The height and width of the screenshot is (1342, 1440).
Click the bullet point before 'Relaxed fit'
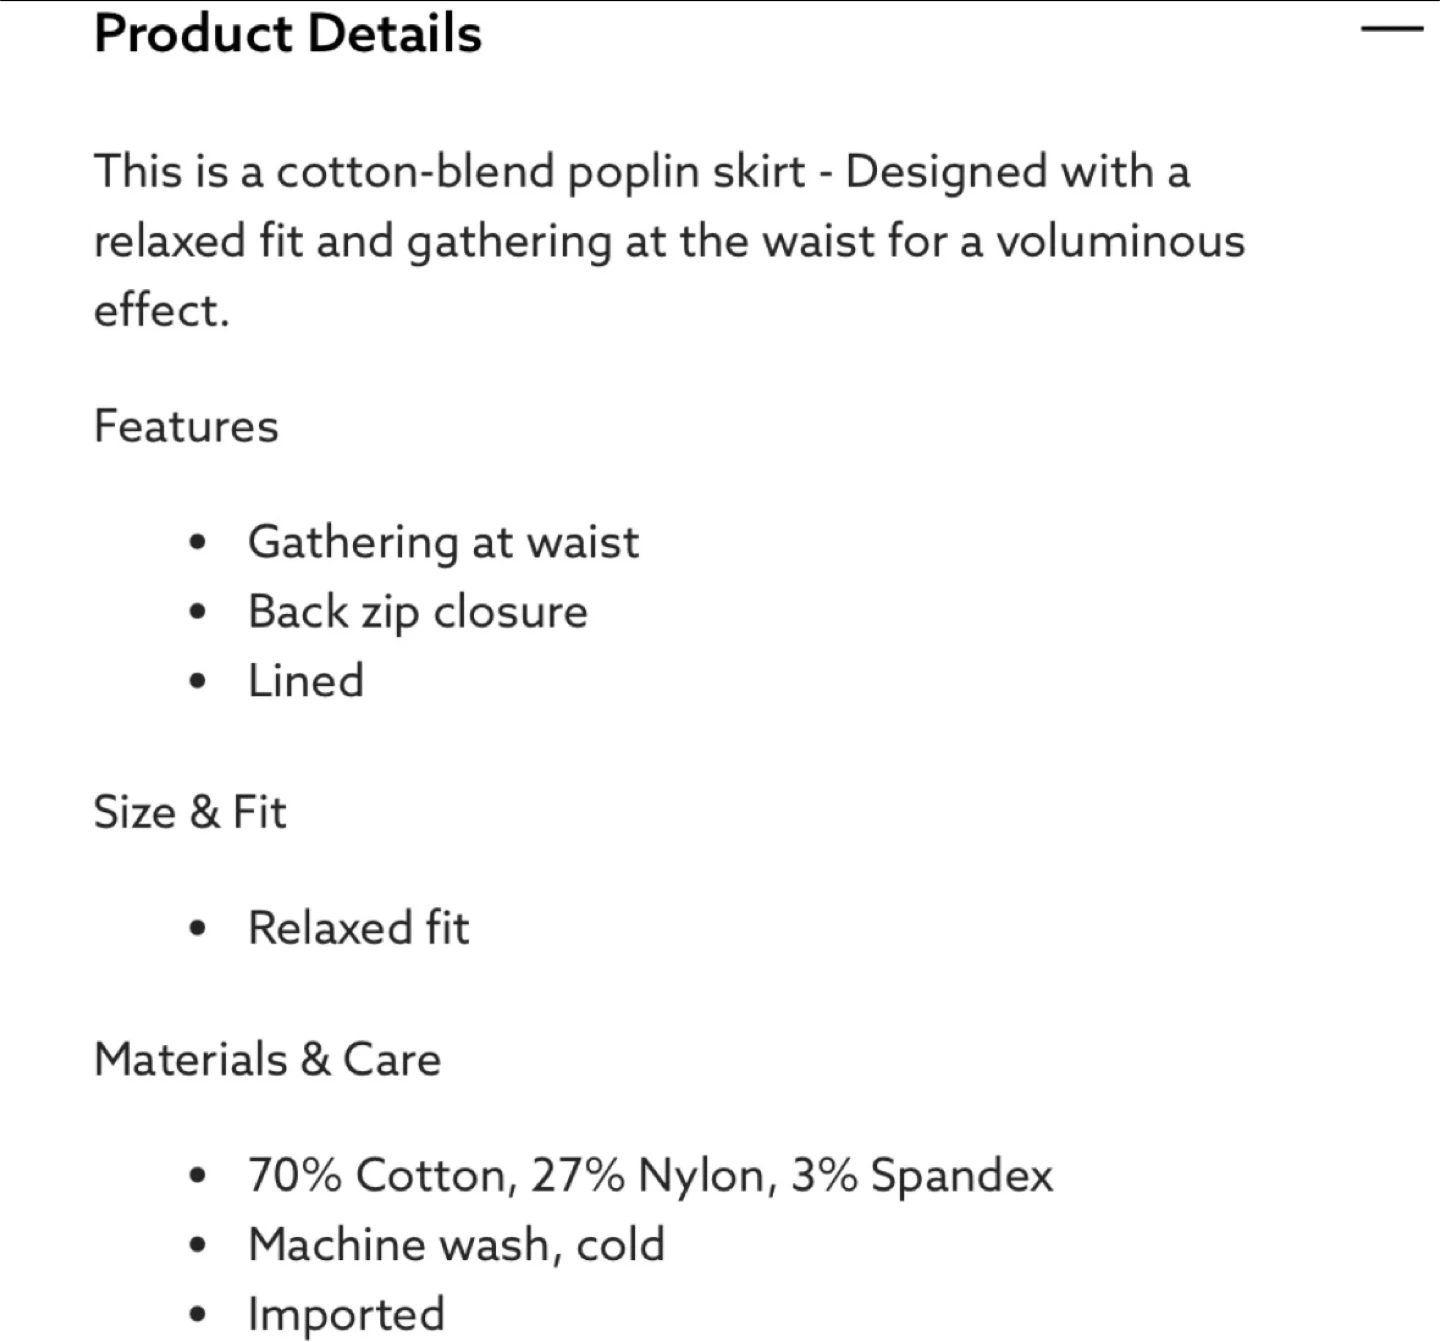tap(198, 929)
